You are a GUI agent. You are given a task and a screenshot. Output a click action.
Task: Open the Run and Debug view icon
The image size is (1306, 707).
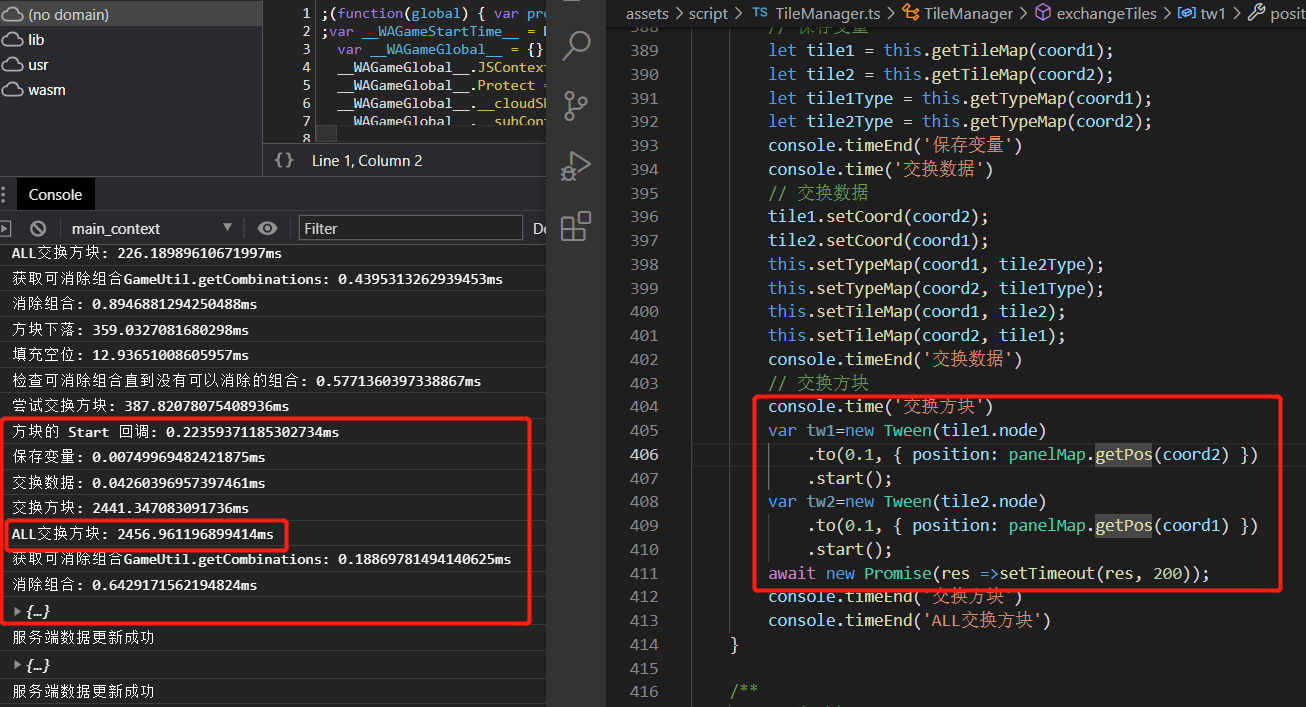(576, 166)
